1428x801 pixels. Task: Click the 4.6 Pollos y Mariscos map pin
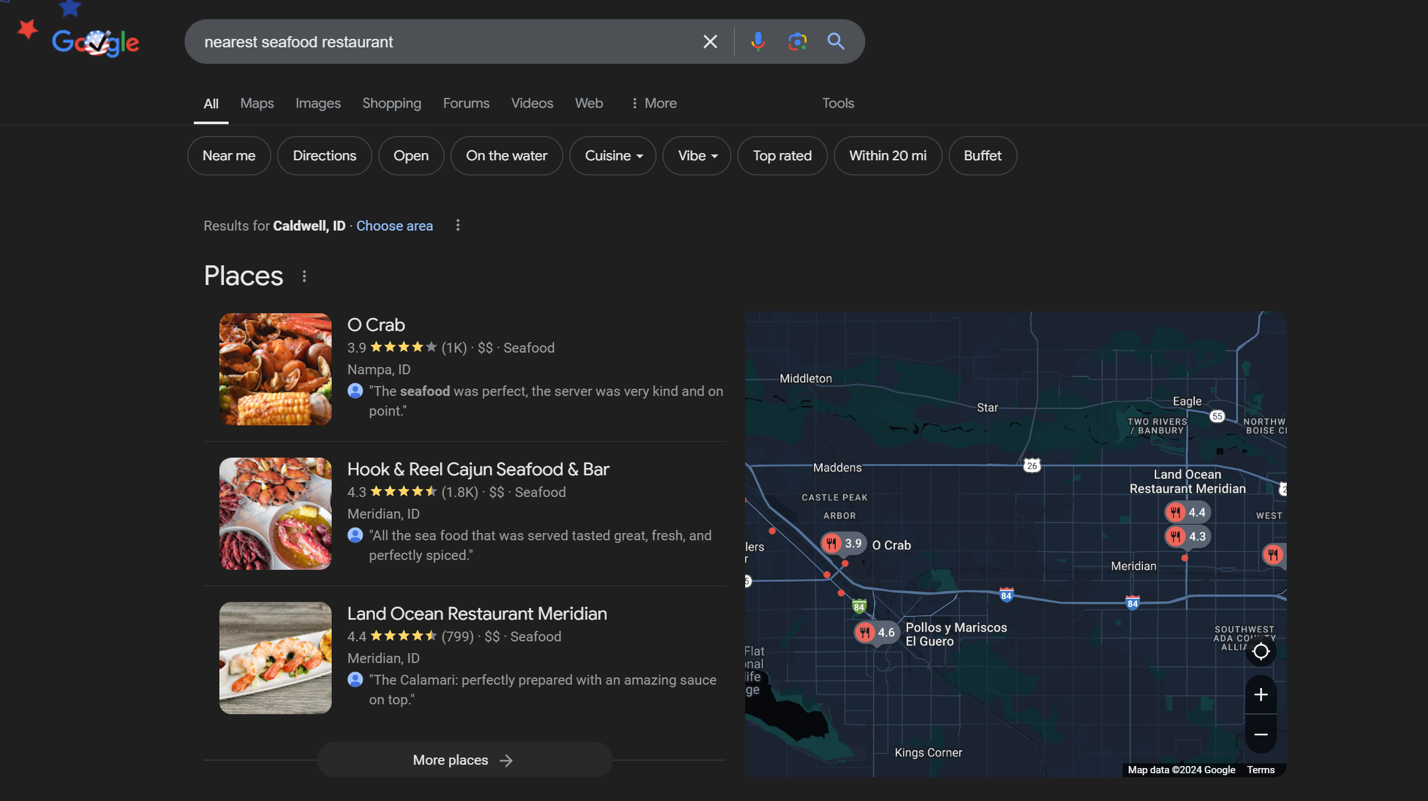coord(876,632)
